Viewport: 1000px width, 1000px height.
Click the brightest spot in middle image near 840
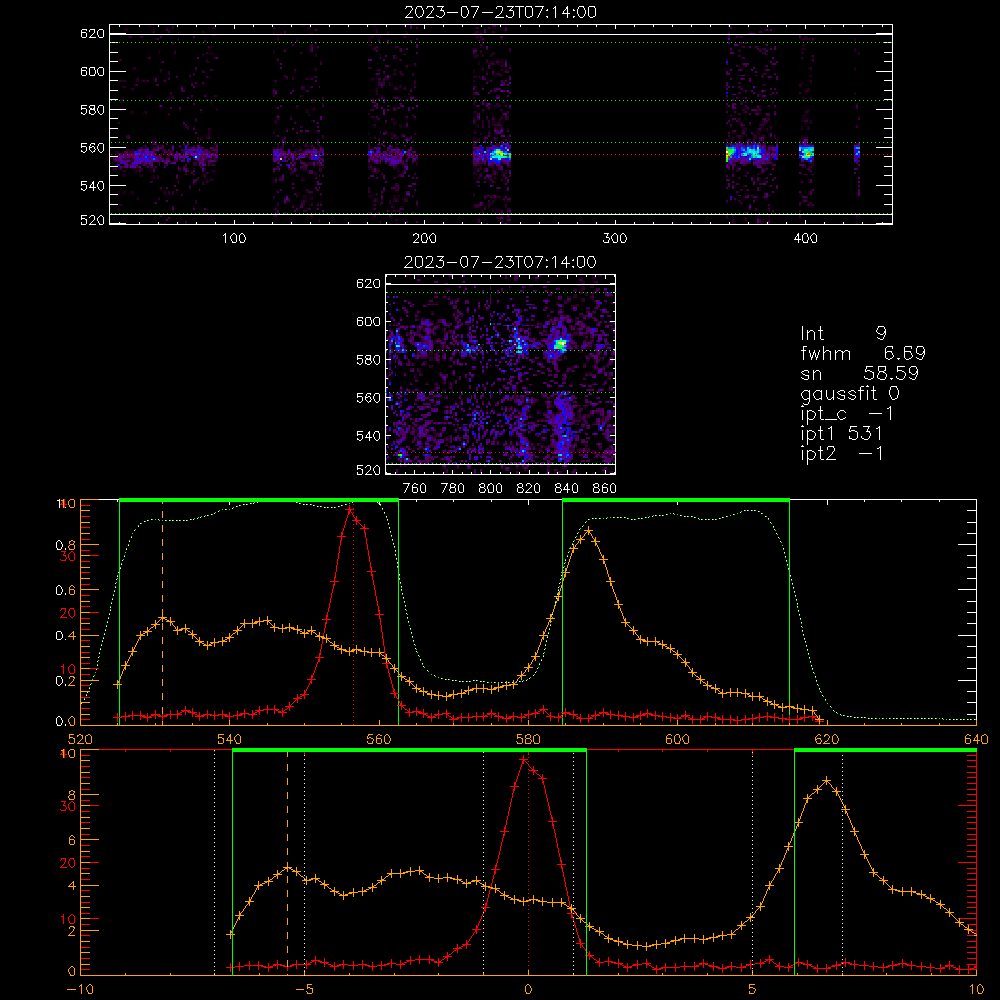560,345
